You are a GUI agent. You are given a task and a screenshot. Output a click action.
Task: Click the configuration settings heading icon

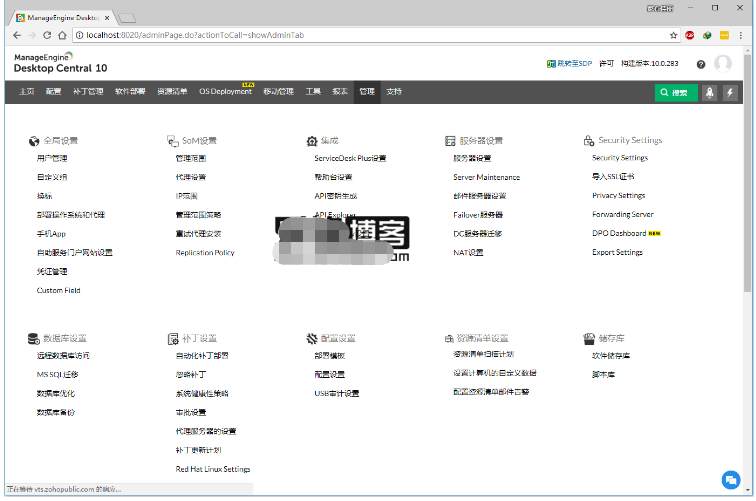tap(312, 339)
